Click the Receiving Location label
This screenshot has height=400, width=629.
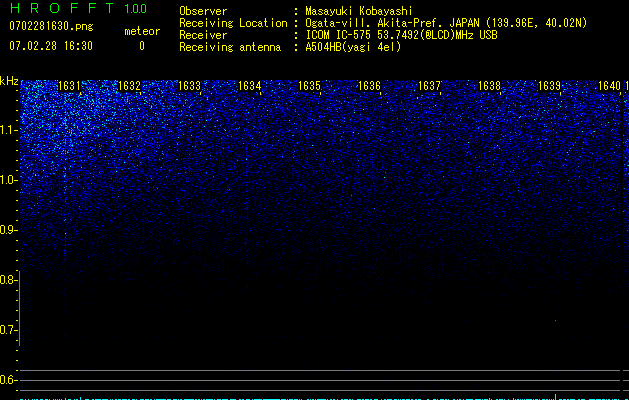point(233,23)
